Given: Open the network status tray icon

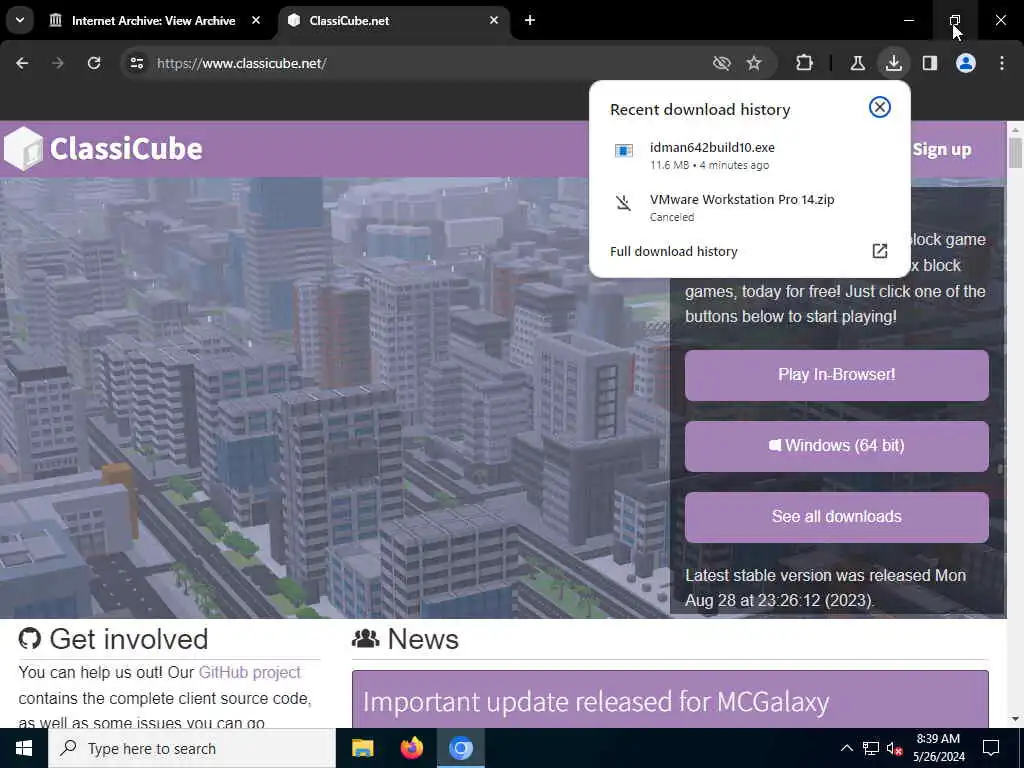Looking at the screenshot, I should pyautogui.click(x=871, y=748).
